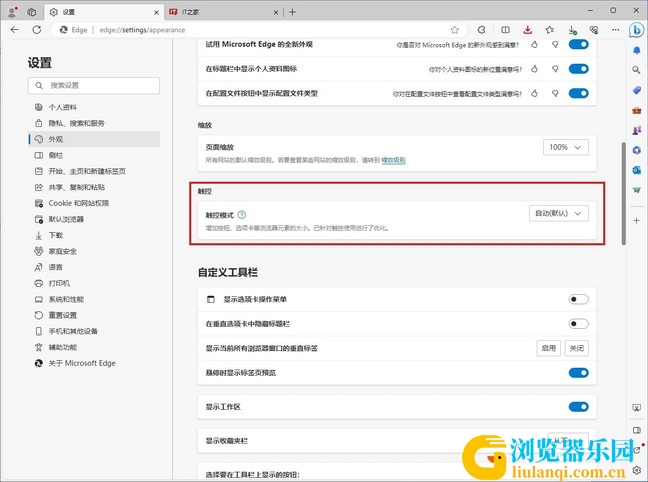Open 隐私、搜索和服务 privacy section
648x482 pixels.
click(x=94, y=123)
